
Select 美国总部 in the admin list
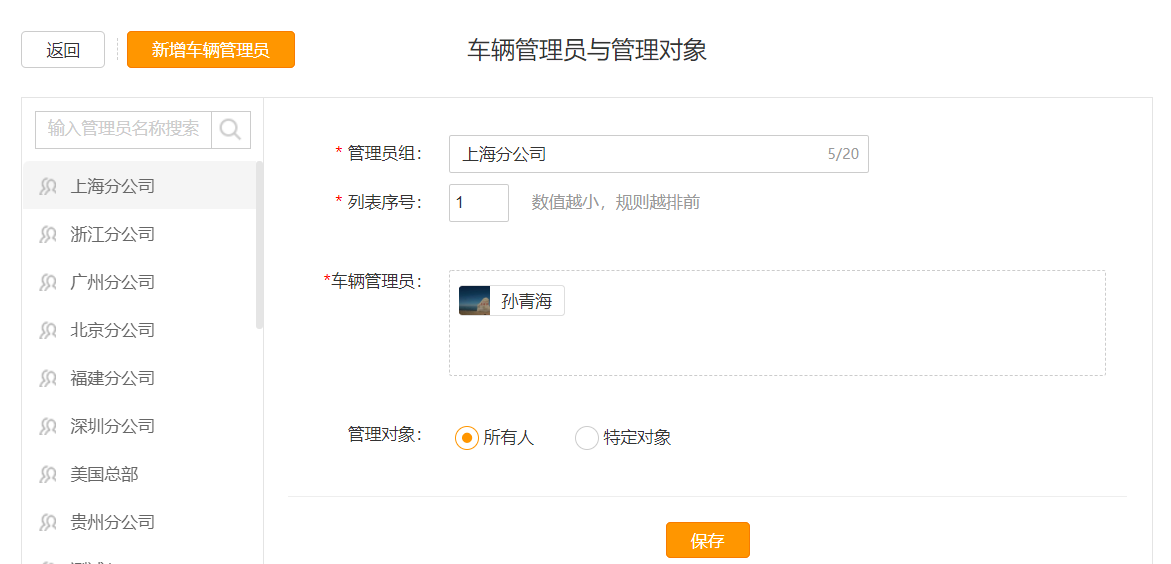point(139,474)
